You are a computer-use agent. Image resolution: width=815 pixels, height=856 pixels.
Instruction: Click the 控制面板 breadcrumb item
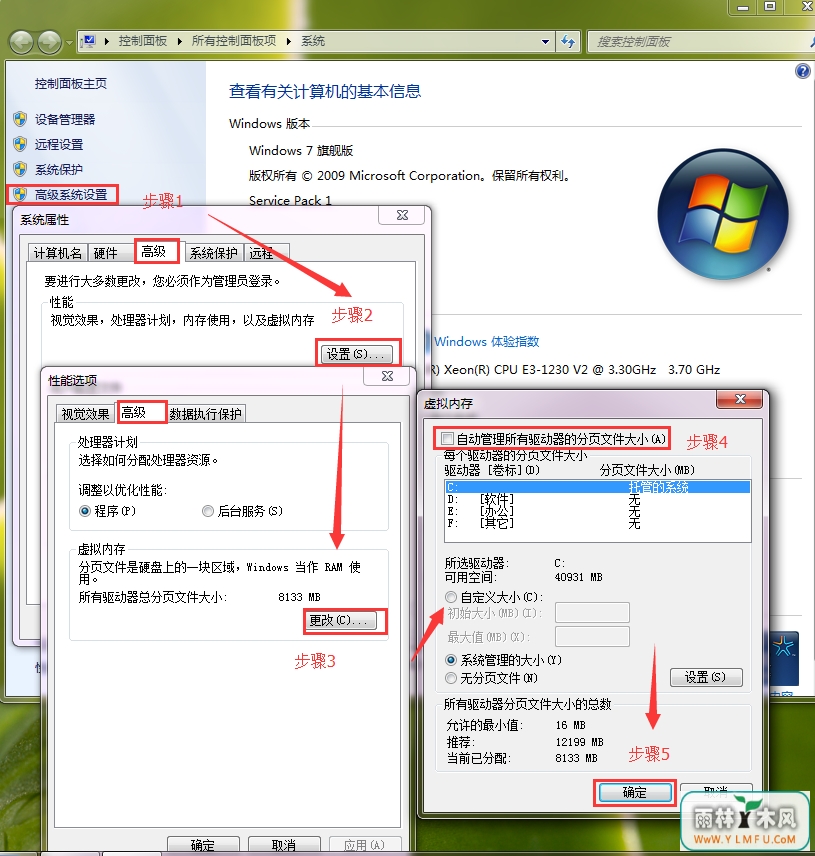click(x=142, y=41)
